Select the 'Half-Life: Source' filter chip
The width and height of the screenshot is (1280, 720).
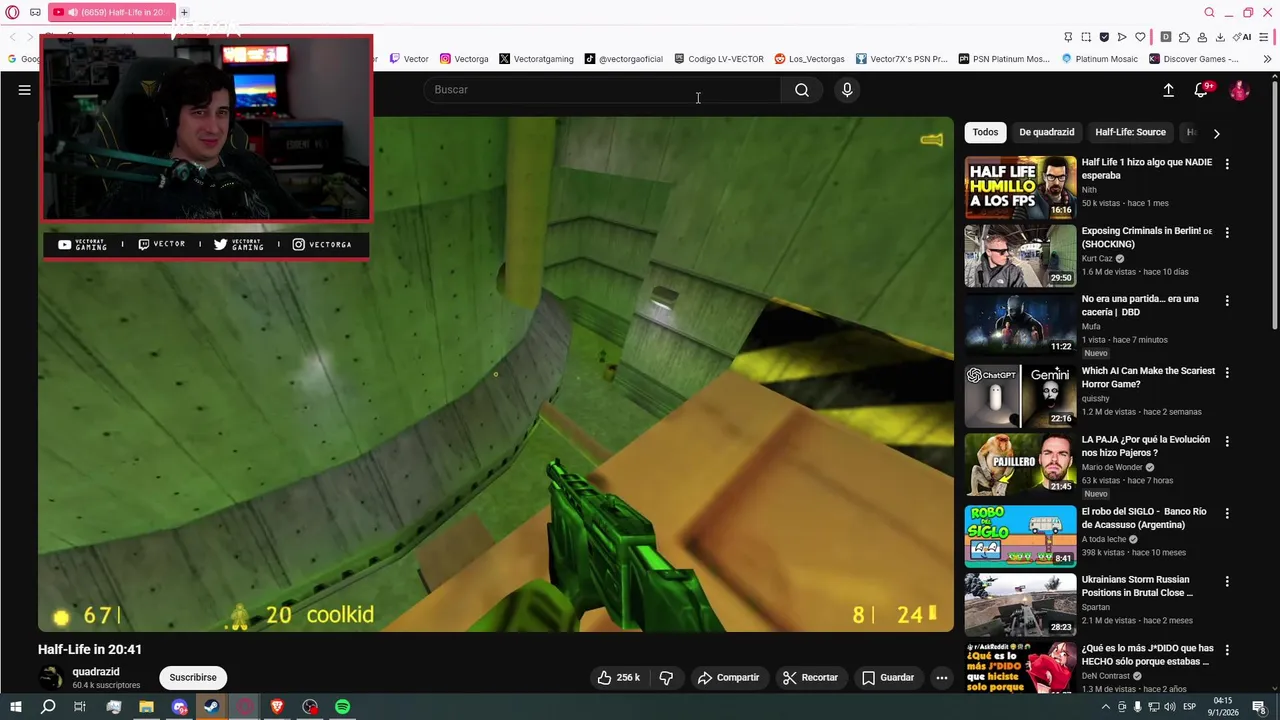tap(1130, 132)
